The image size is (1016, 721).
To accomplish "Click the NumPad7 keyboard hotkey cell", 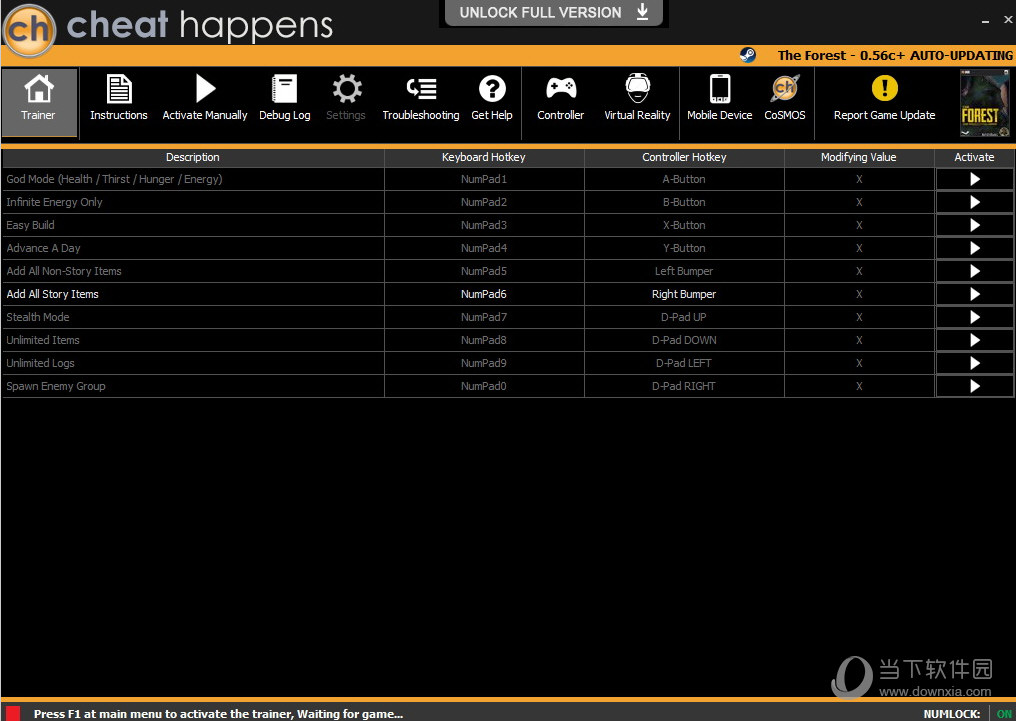I will 484,317.
